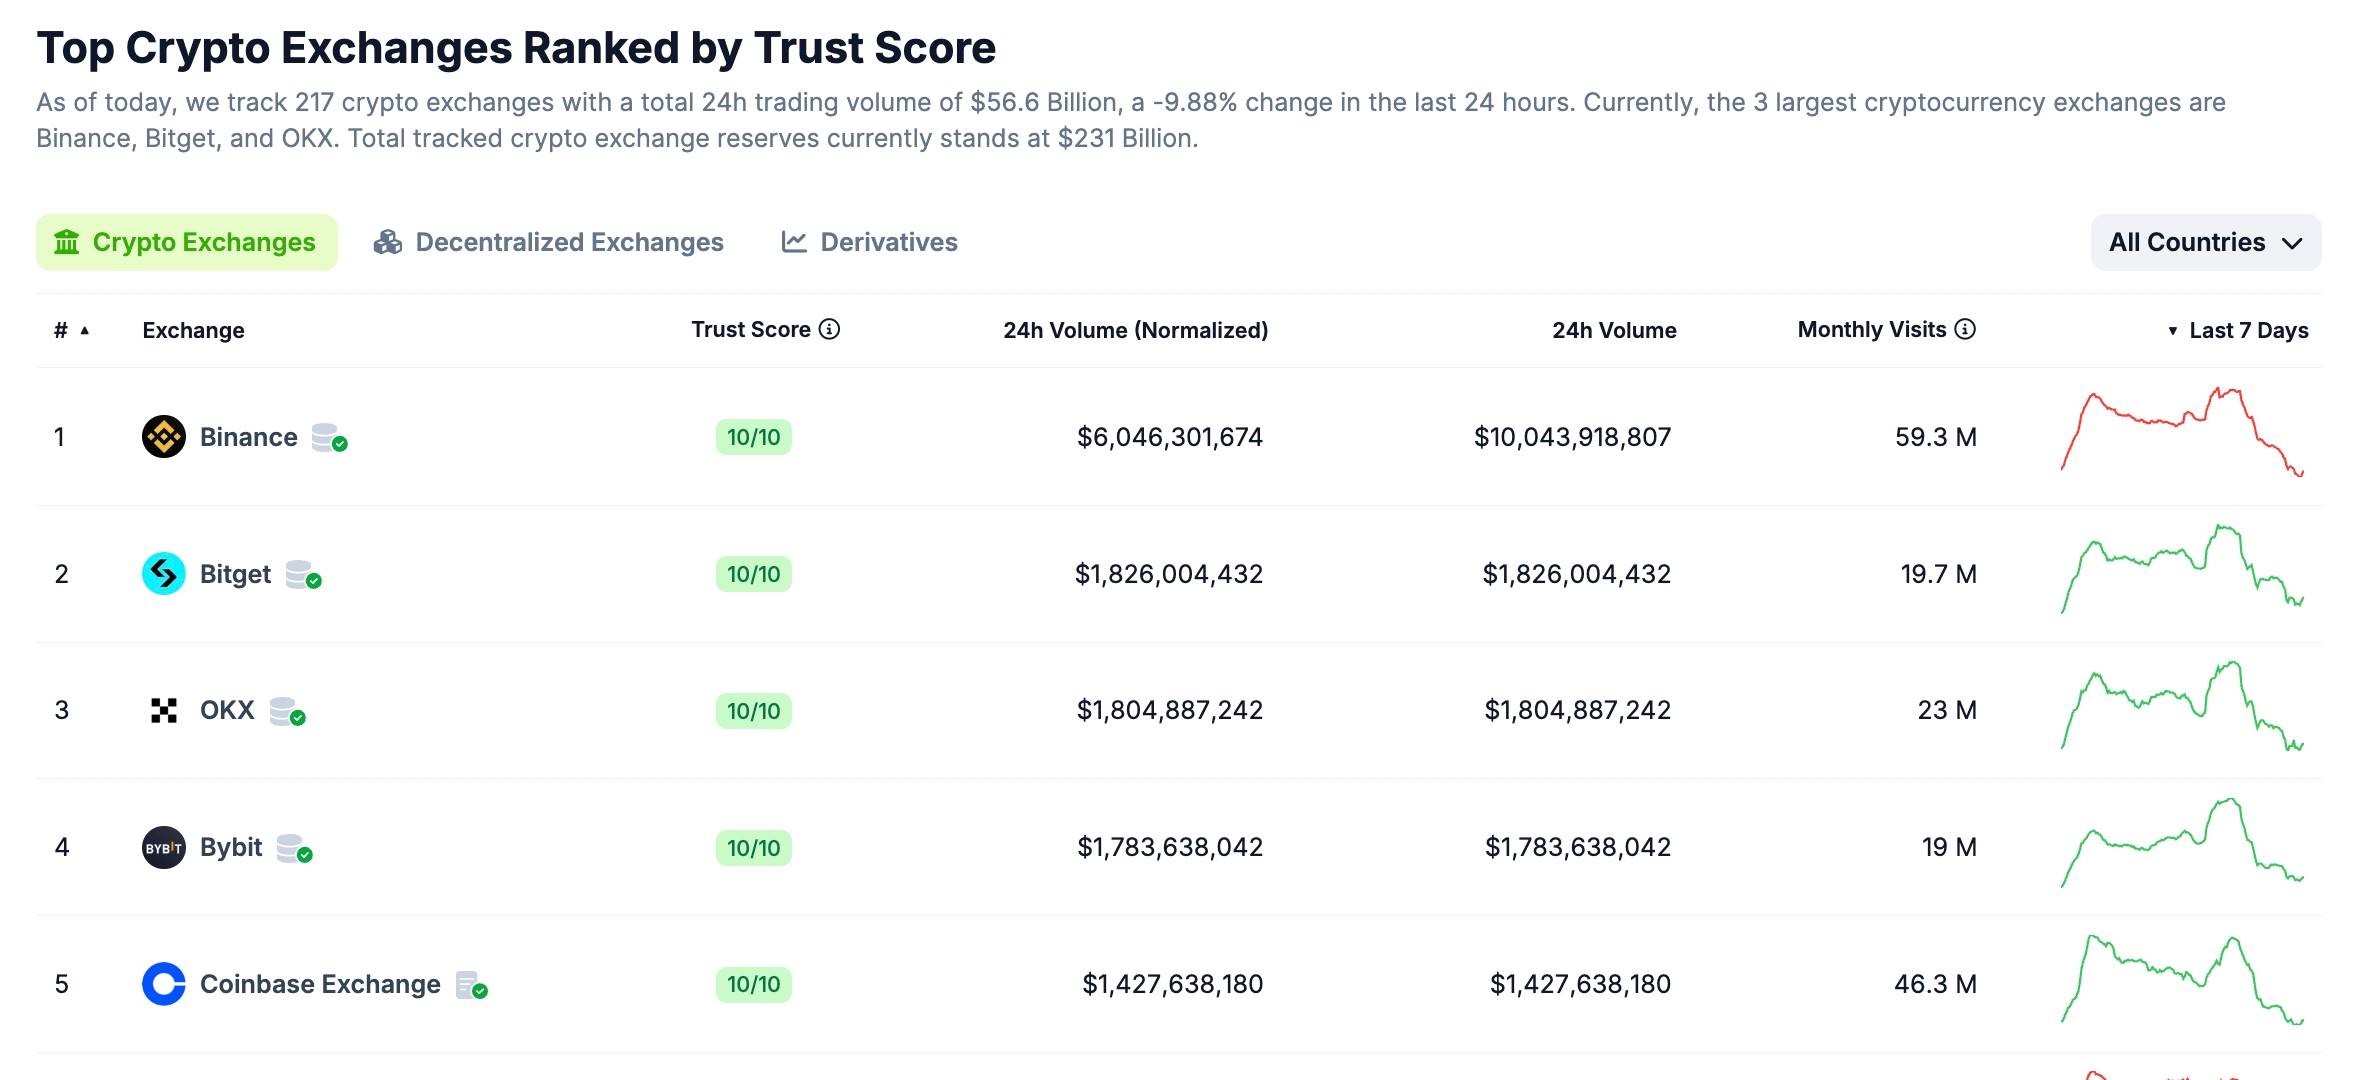Screen dimensions: 2366x1080
Task: Sort by rank number column header
Action: pos(71,330)
